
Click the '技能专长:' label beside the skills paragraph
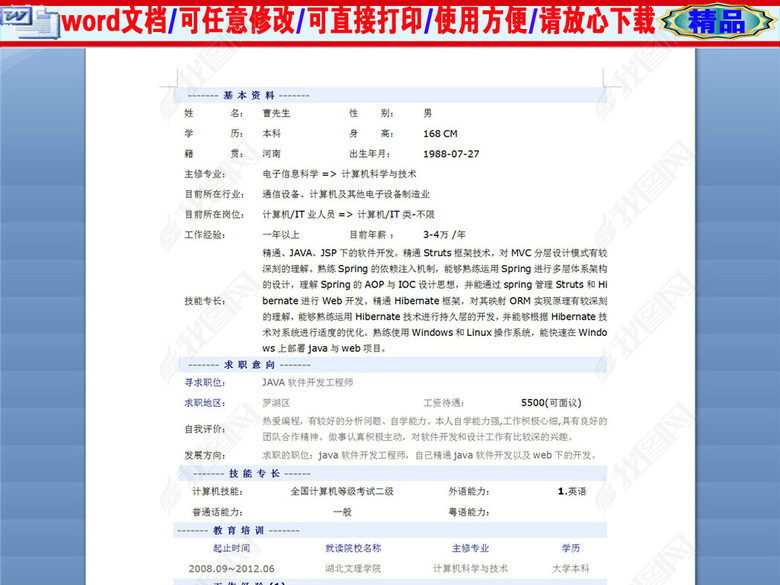(x=205, y=301)
